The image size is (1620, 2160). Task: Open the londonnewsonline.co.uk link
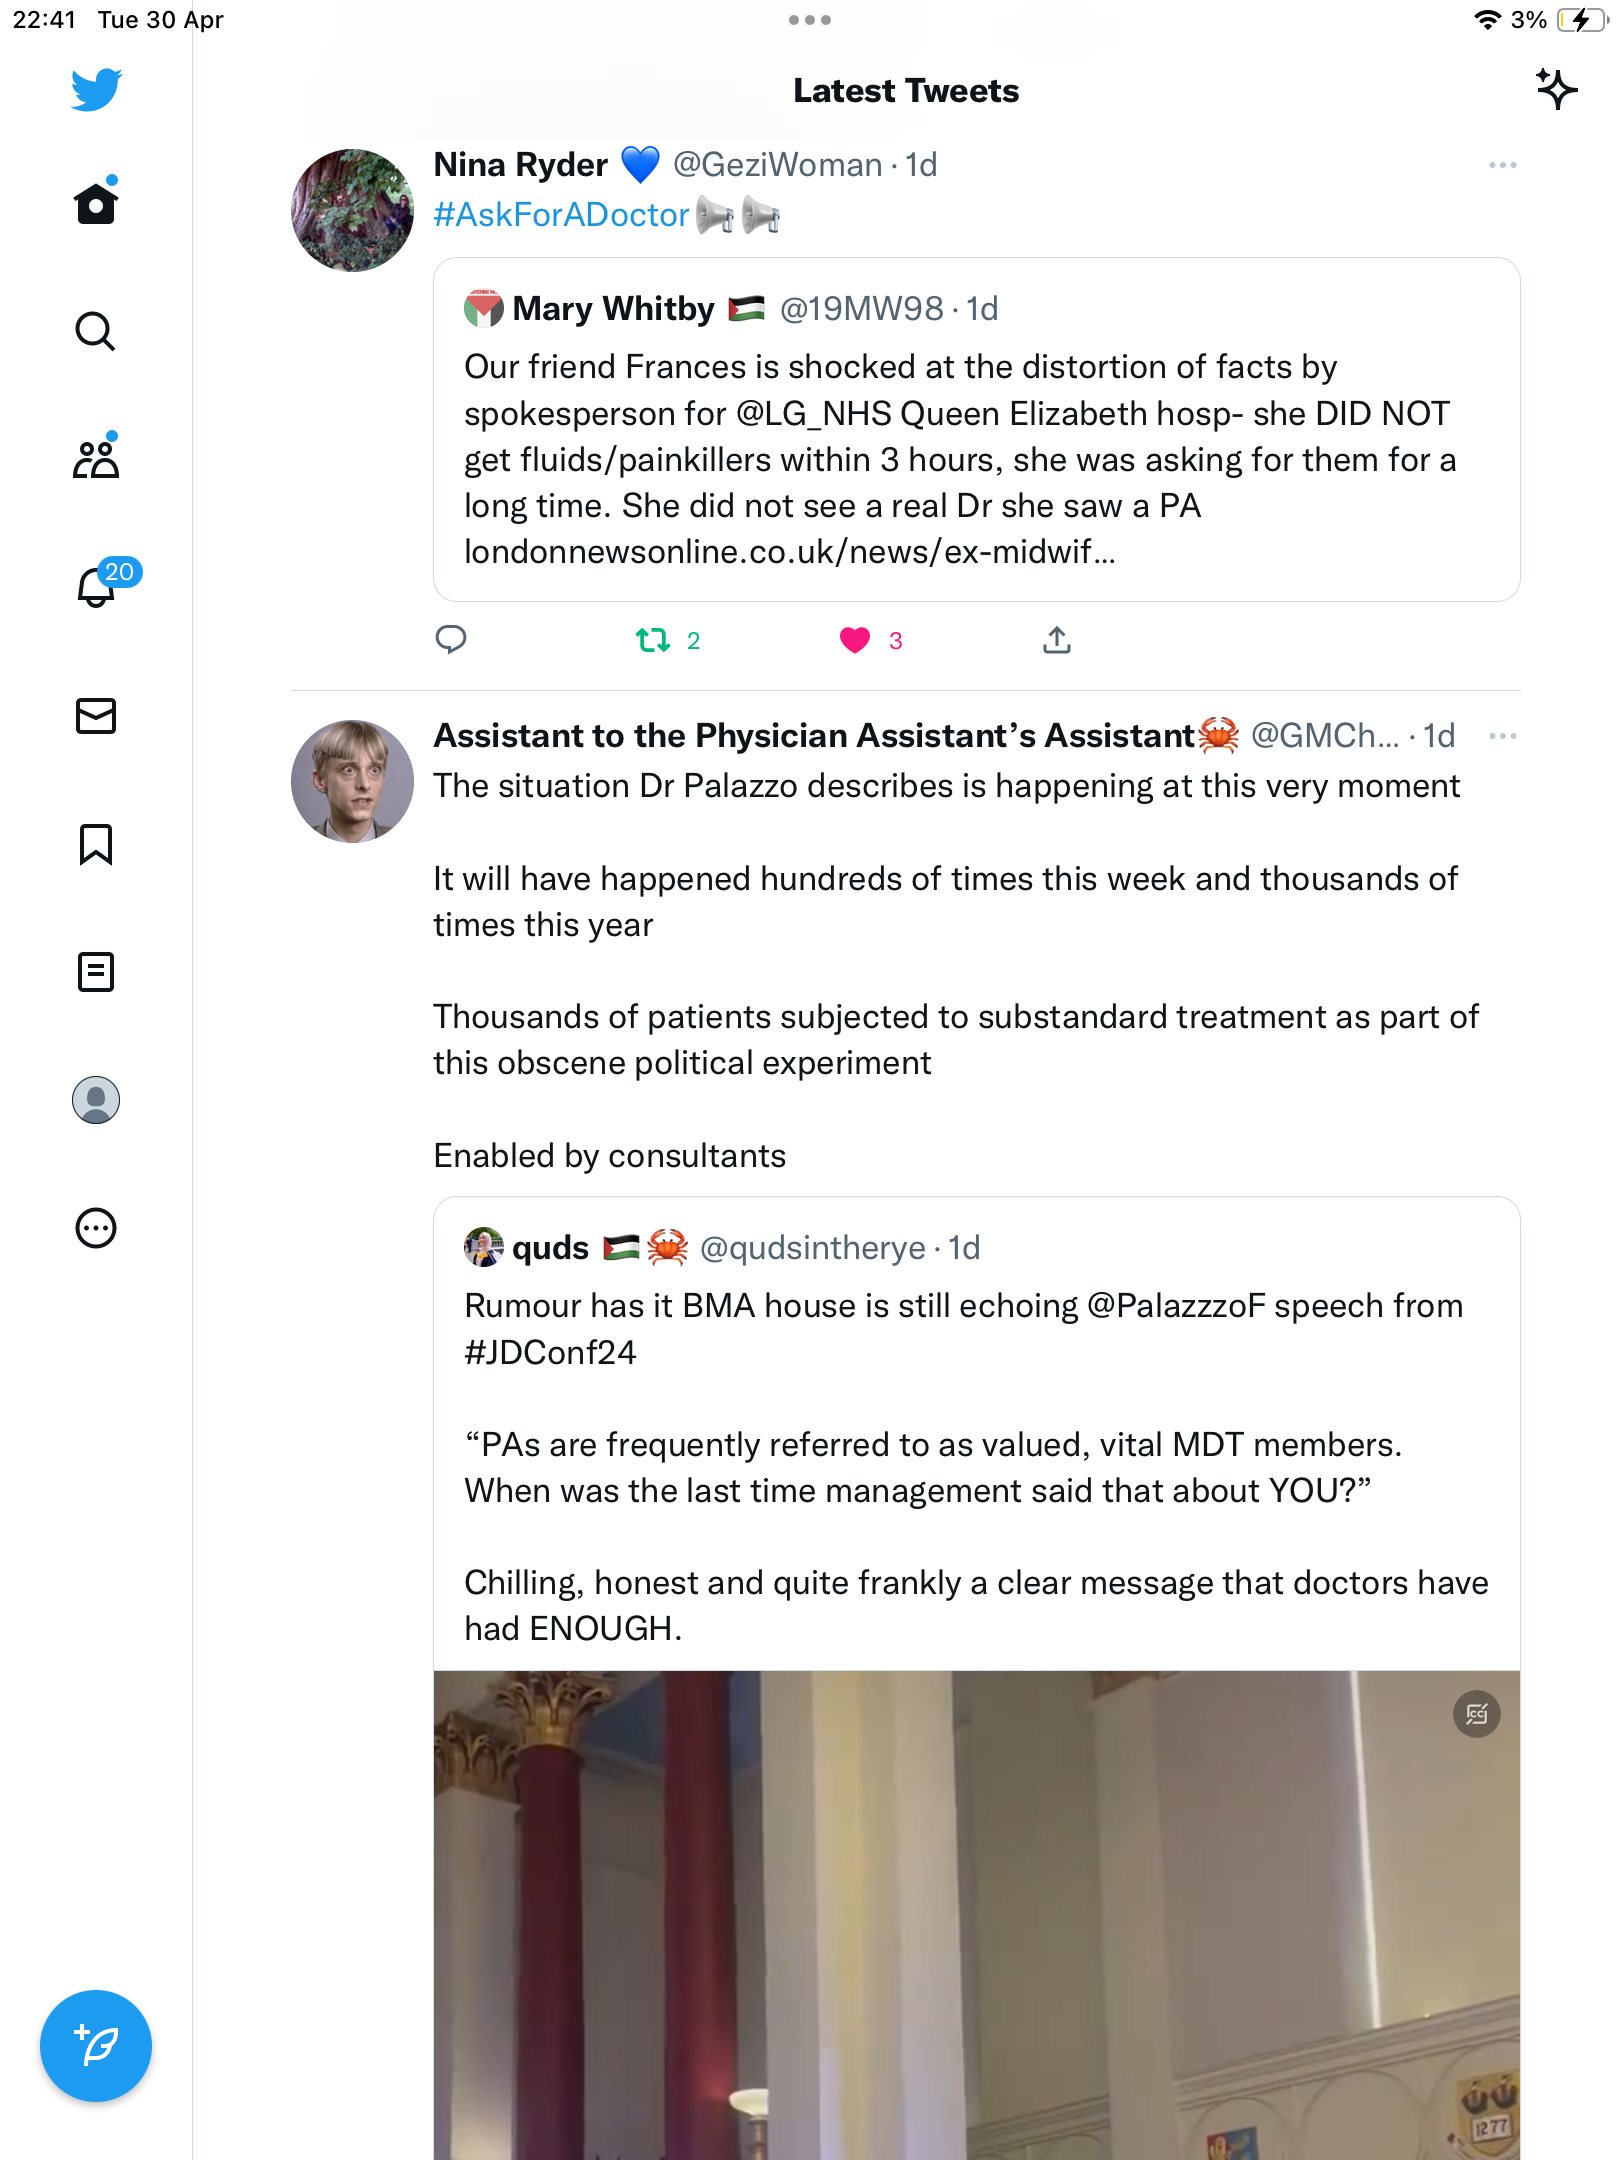(789, 552)
